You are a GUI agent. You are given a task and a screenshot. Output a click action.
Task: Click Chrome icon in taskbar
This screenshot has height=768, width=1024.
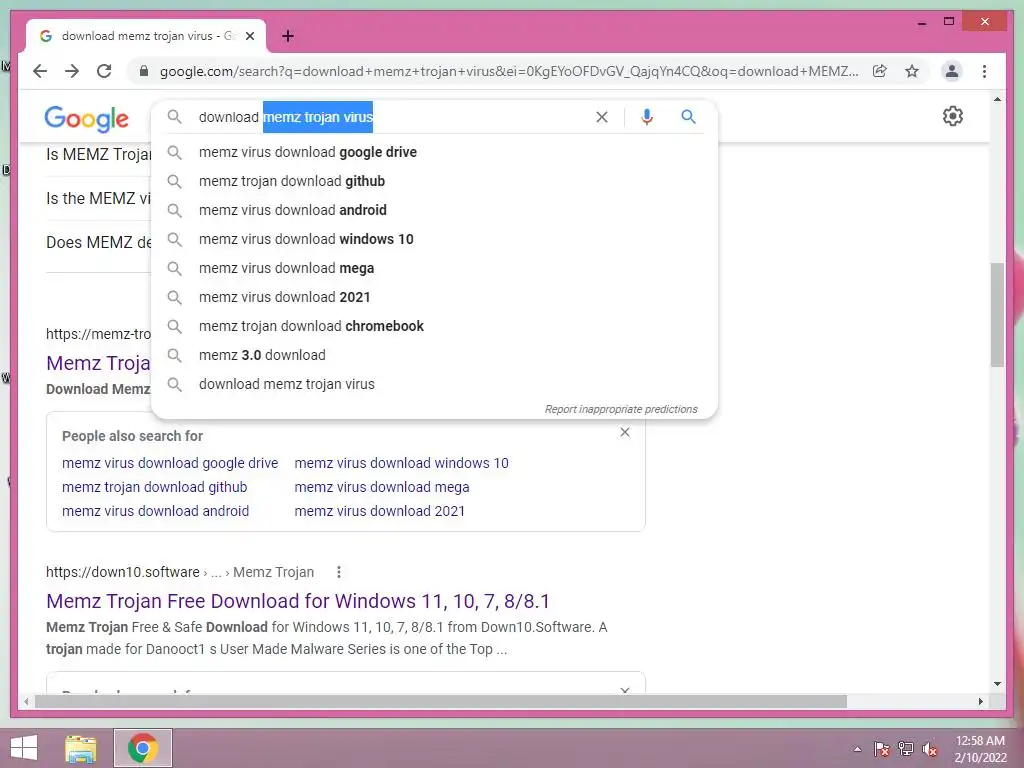(142, 748)
